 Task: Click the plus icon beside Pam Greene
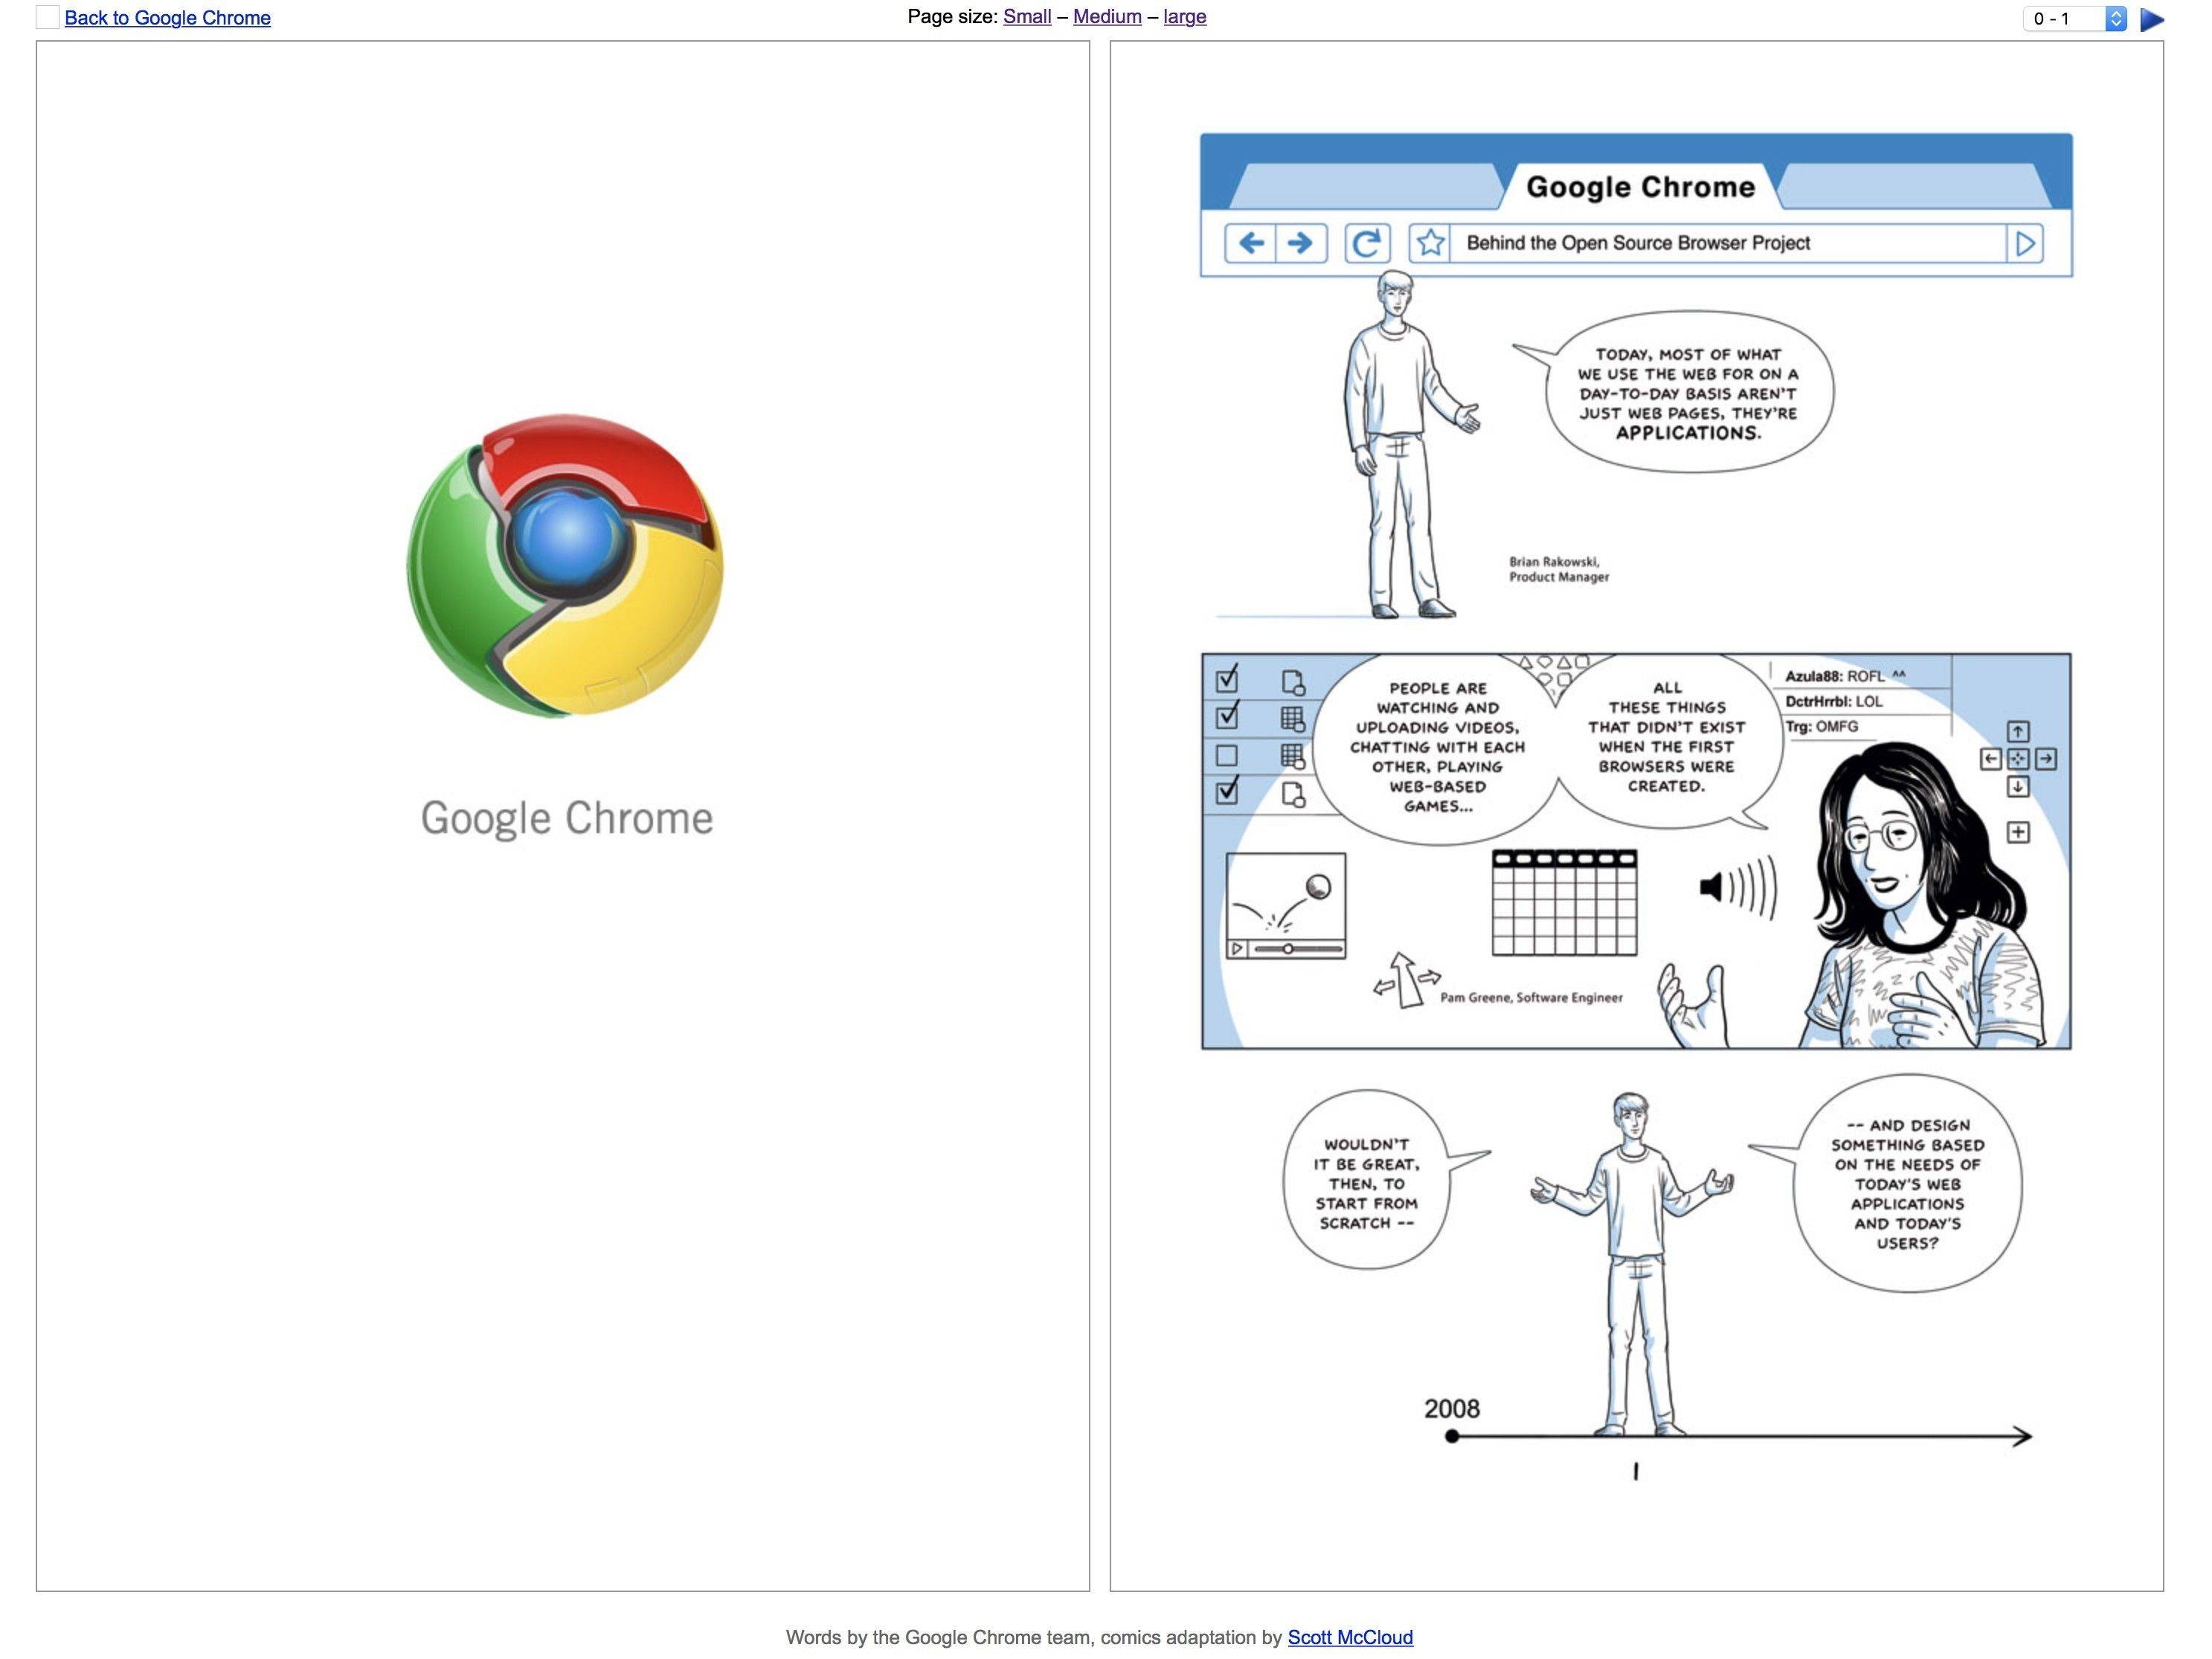pos(2018,832)
